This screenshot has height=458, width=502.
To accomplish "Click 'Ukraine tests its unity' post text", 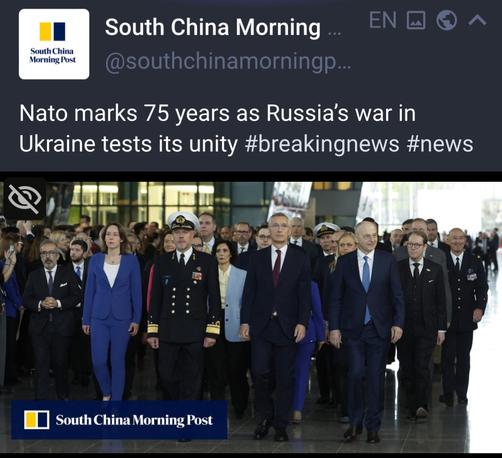I will (x=128, y=144).
